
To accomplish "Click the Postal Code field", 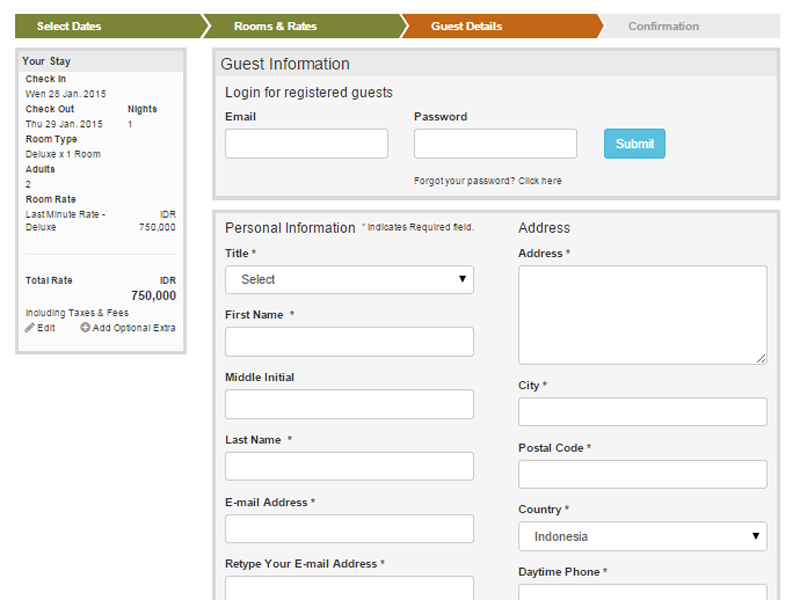I will click(642, 474).
